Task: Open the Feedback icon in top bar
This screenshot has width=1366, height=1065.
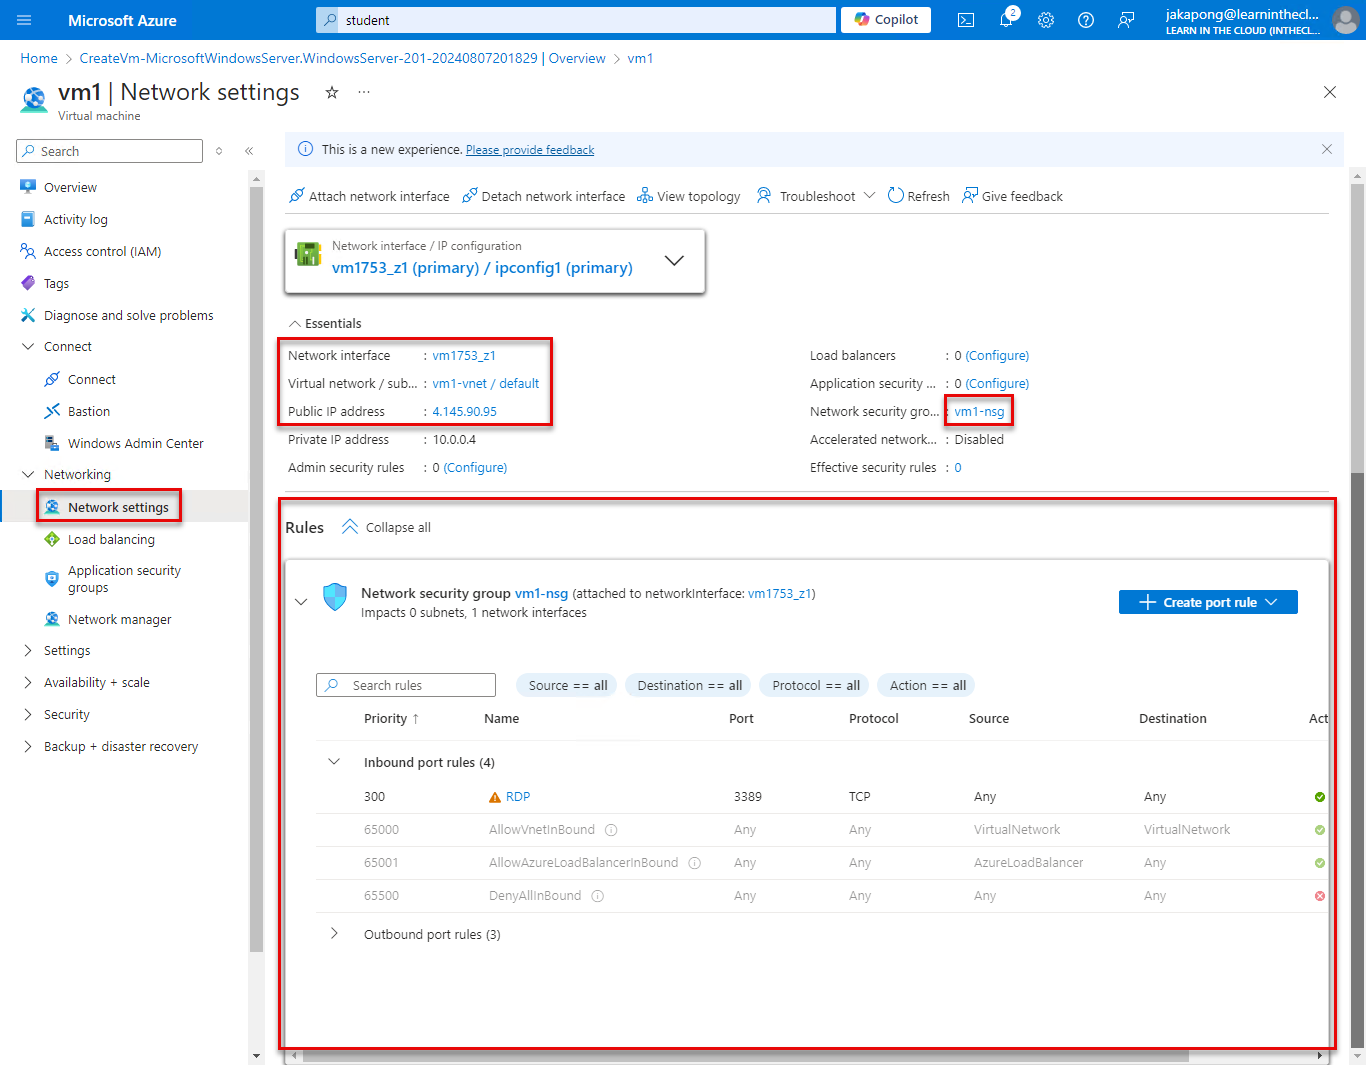Action: tap(1126, 20)
